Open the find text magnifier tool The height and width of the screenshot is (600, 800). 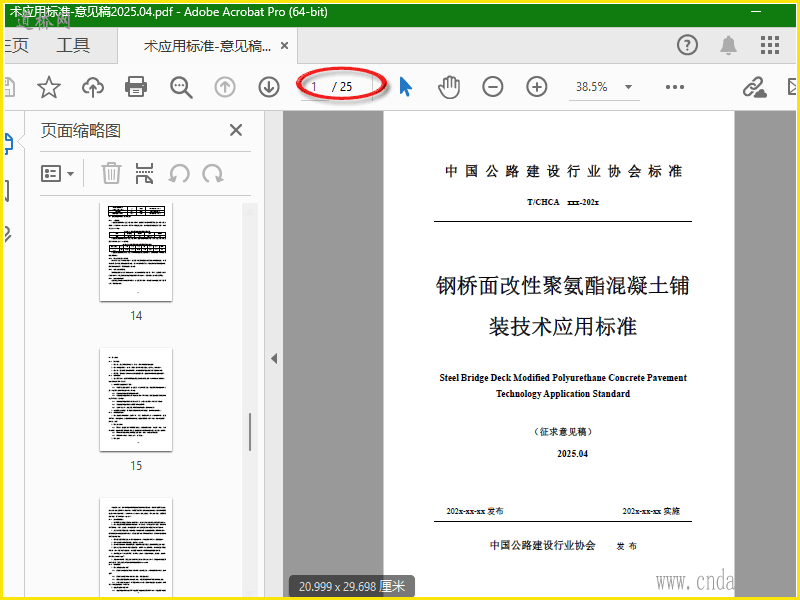pos(181,87)
